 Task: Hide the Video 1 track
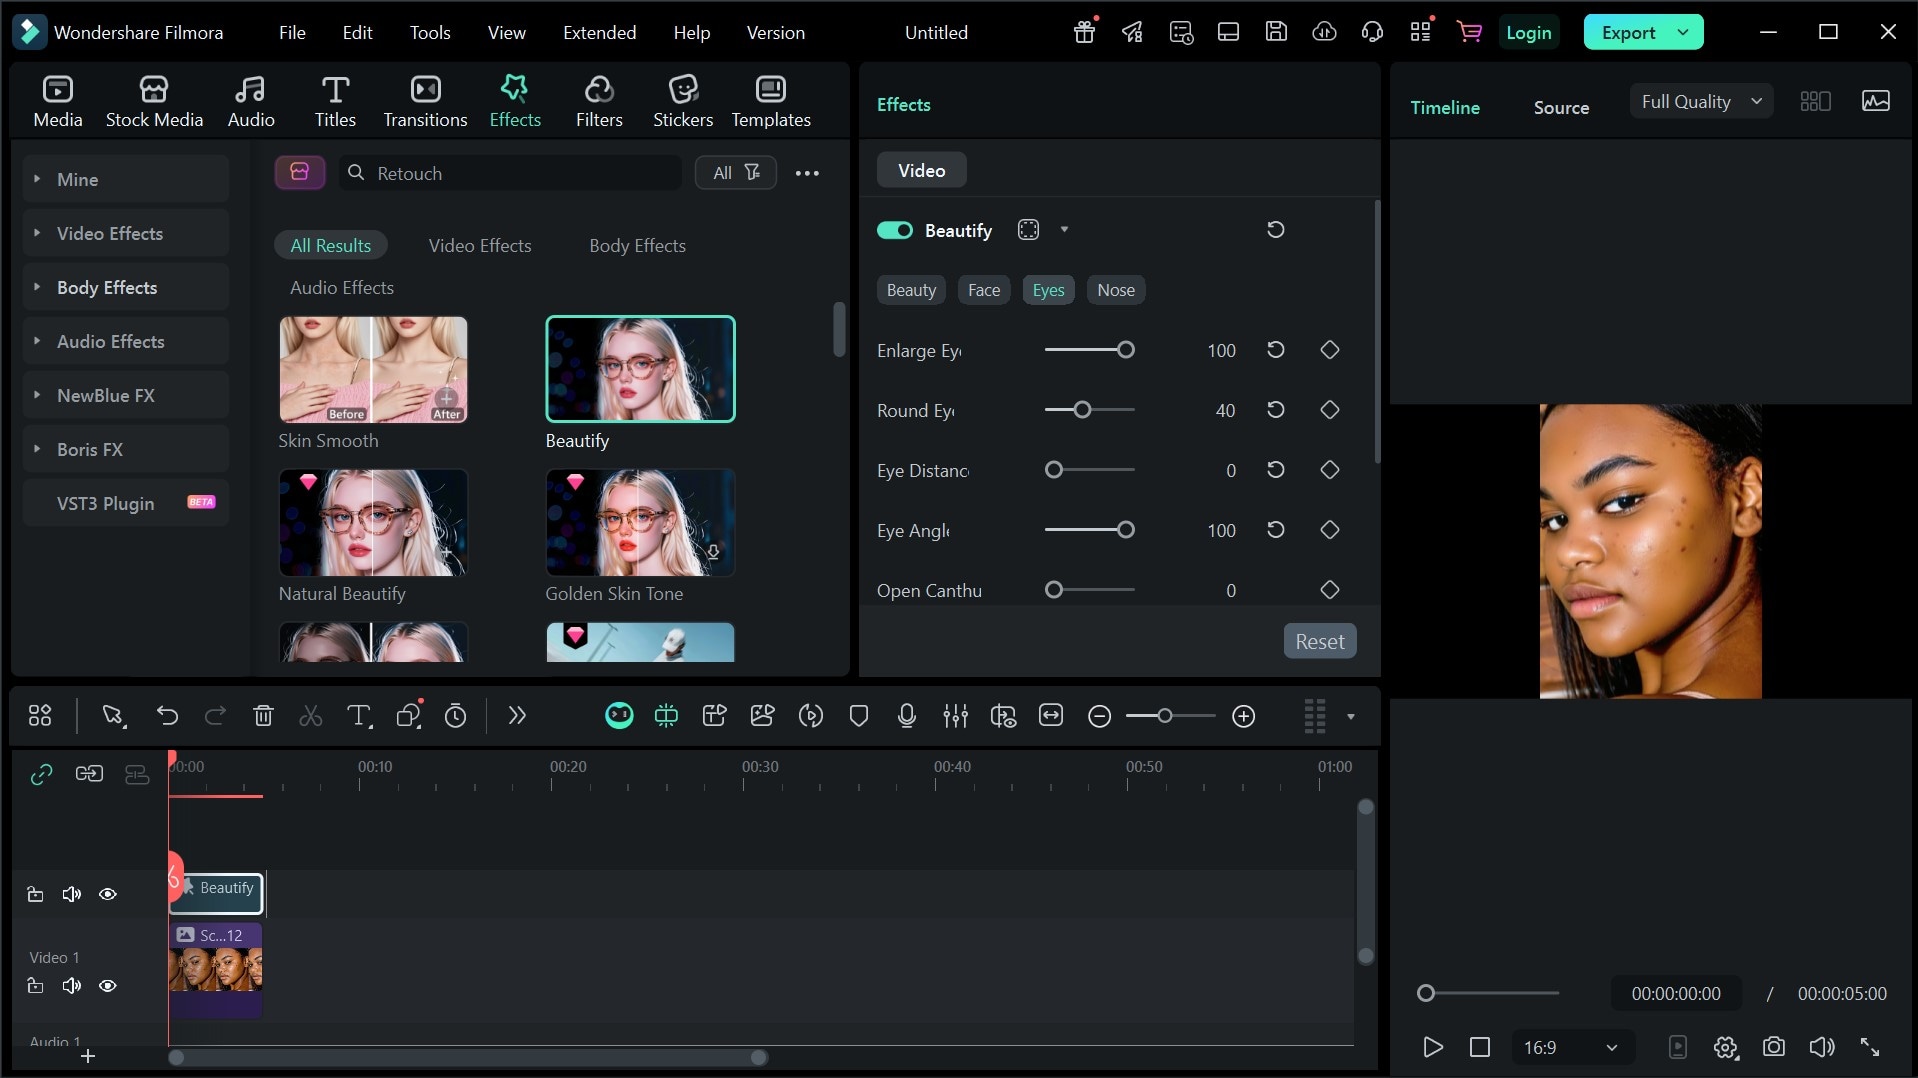[108, 986]
